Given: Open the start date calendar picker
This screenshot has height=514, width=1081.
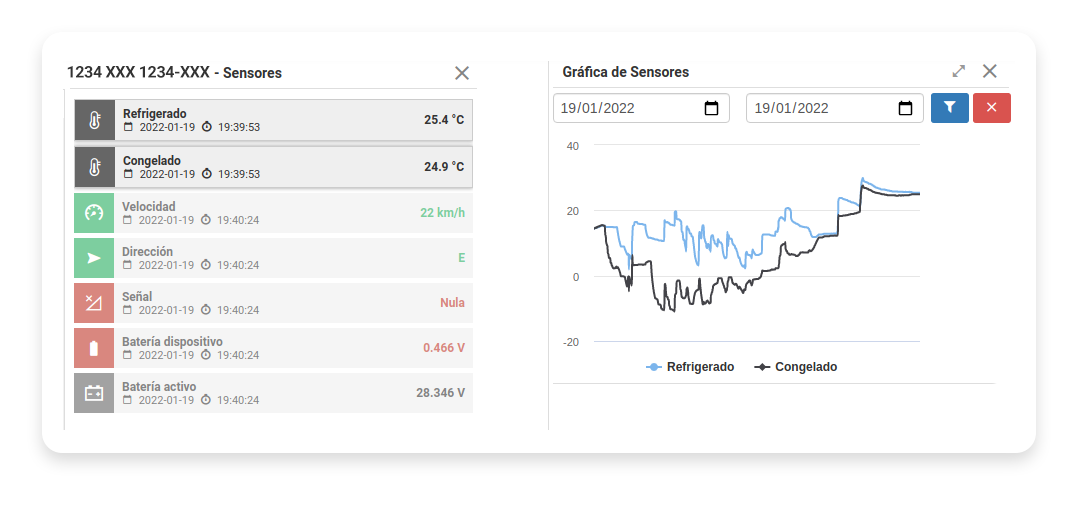Looking at the screenshot, I should (712, 108).
